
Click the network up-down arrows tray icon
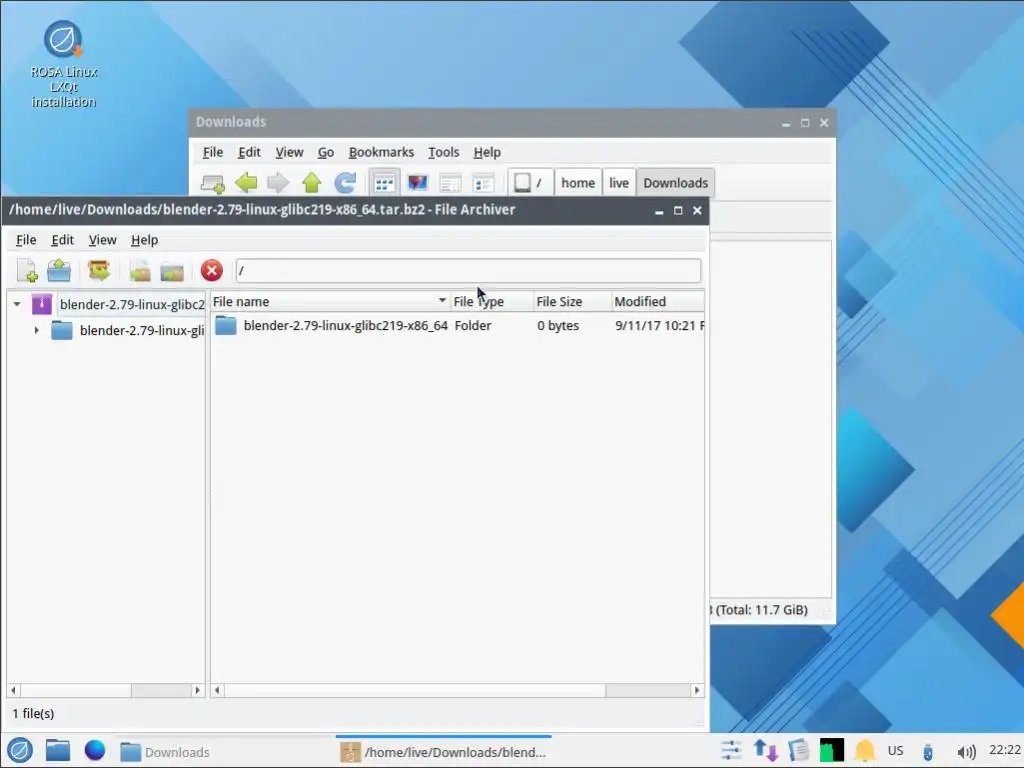765,750
